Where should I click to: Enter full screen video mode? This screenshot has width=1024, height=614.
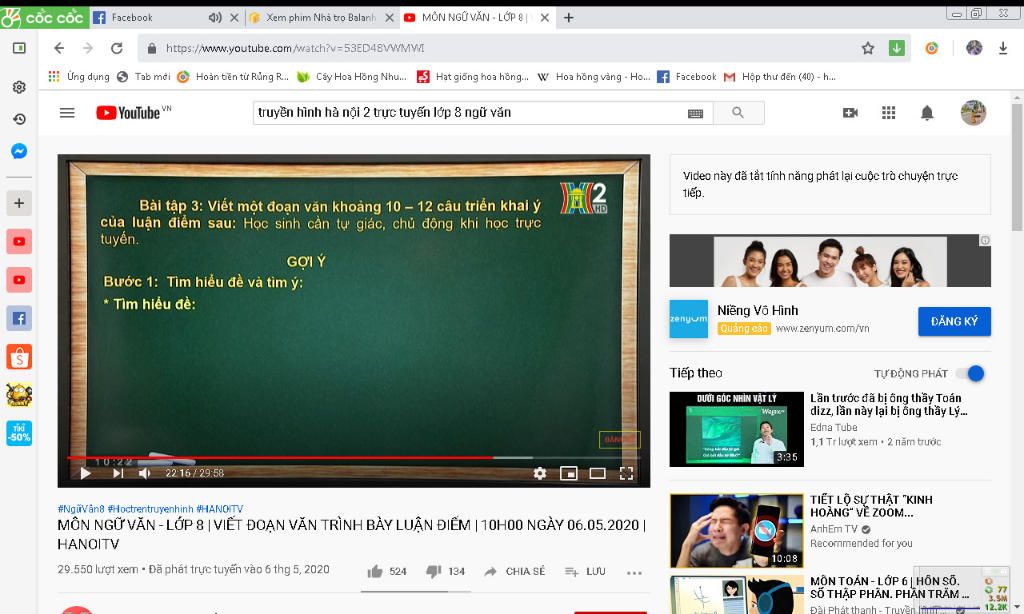[626, 473]
